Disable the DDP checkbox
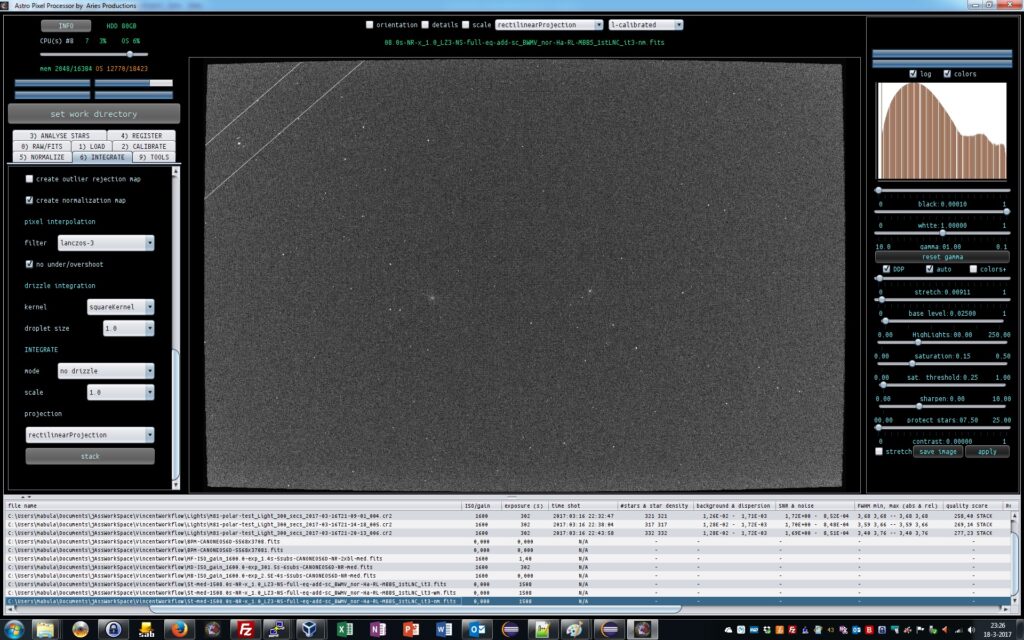The height and width of the screenshot is (640, 1024). pyautogui.click(x=886, y=269)
